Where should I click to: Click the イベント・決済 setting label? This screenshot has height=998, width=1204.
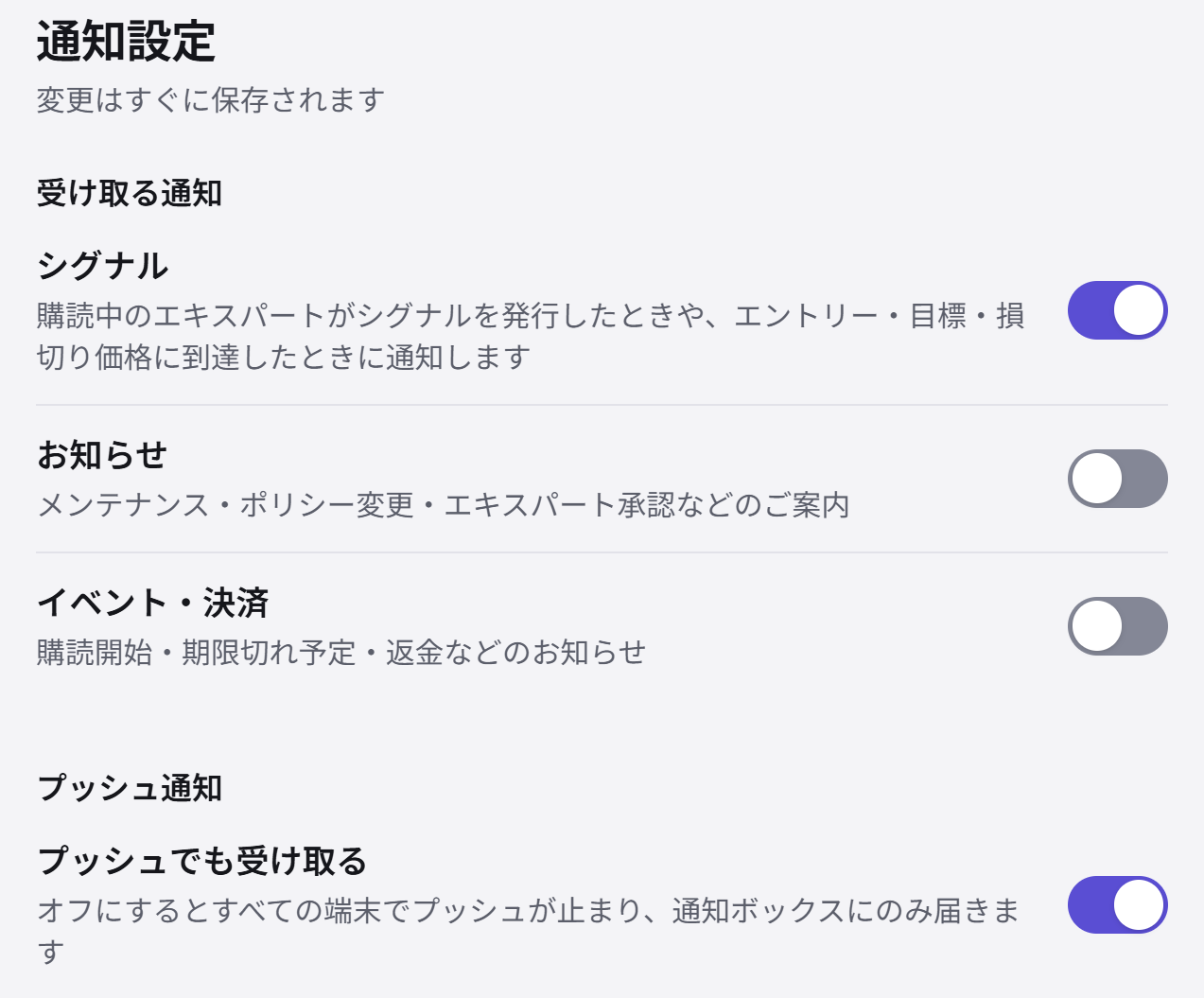click(x=153, y=603)
